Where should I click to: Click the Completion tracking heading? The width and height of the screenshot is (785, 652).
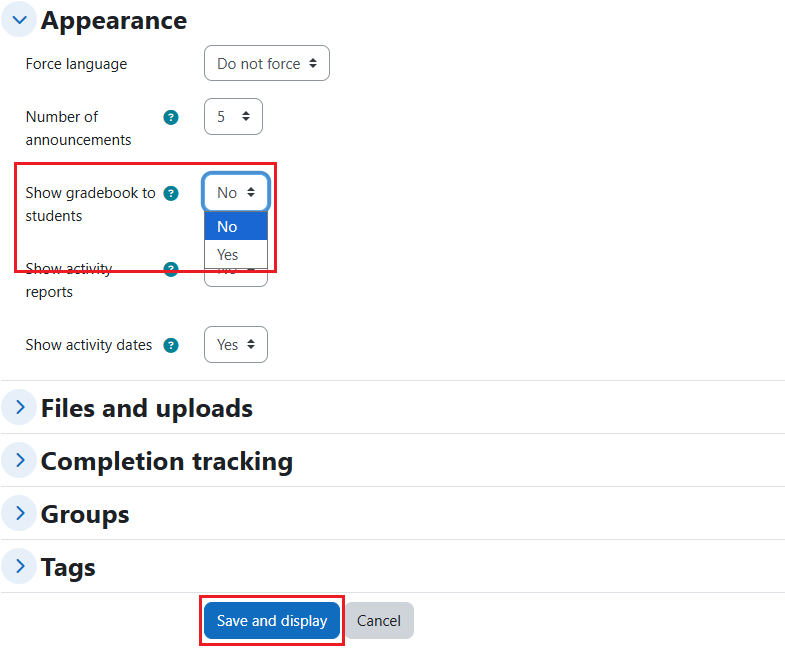pos(167,461)
